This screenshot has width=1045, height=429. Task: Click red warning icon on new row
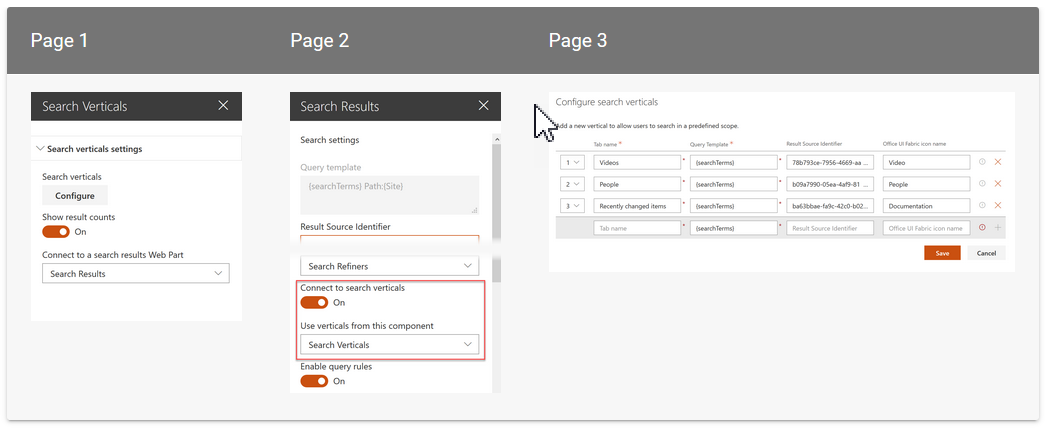click(x=982, y=228)
